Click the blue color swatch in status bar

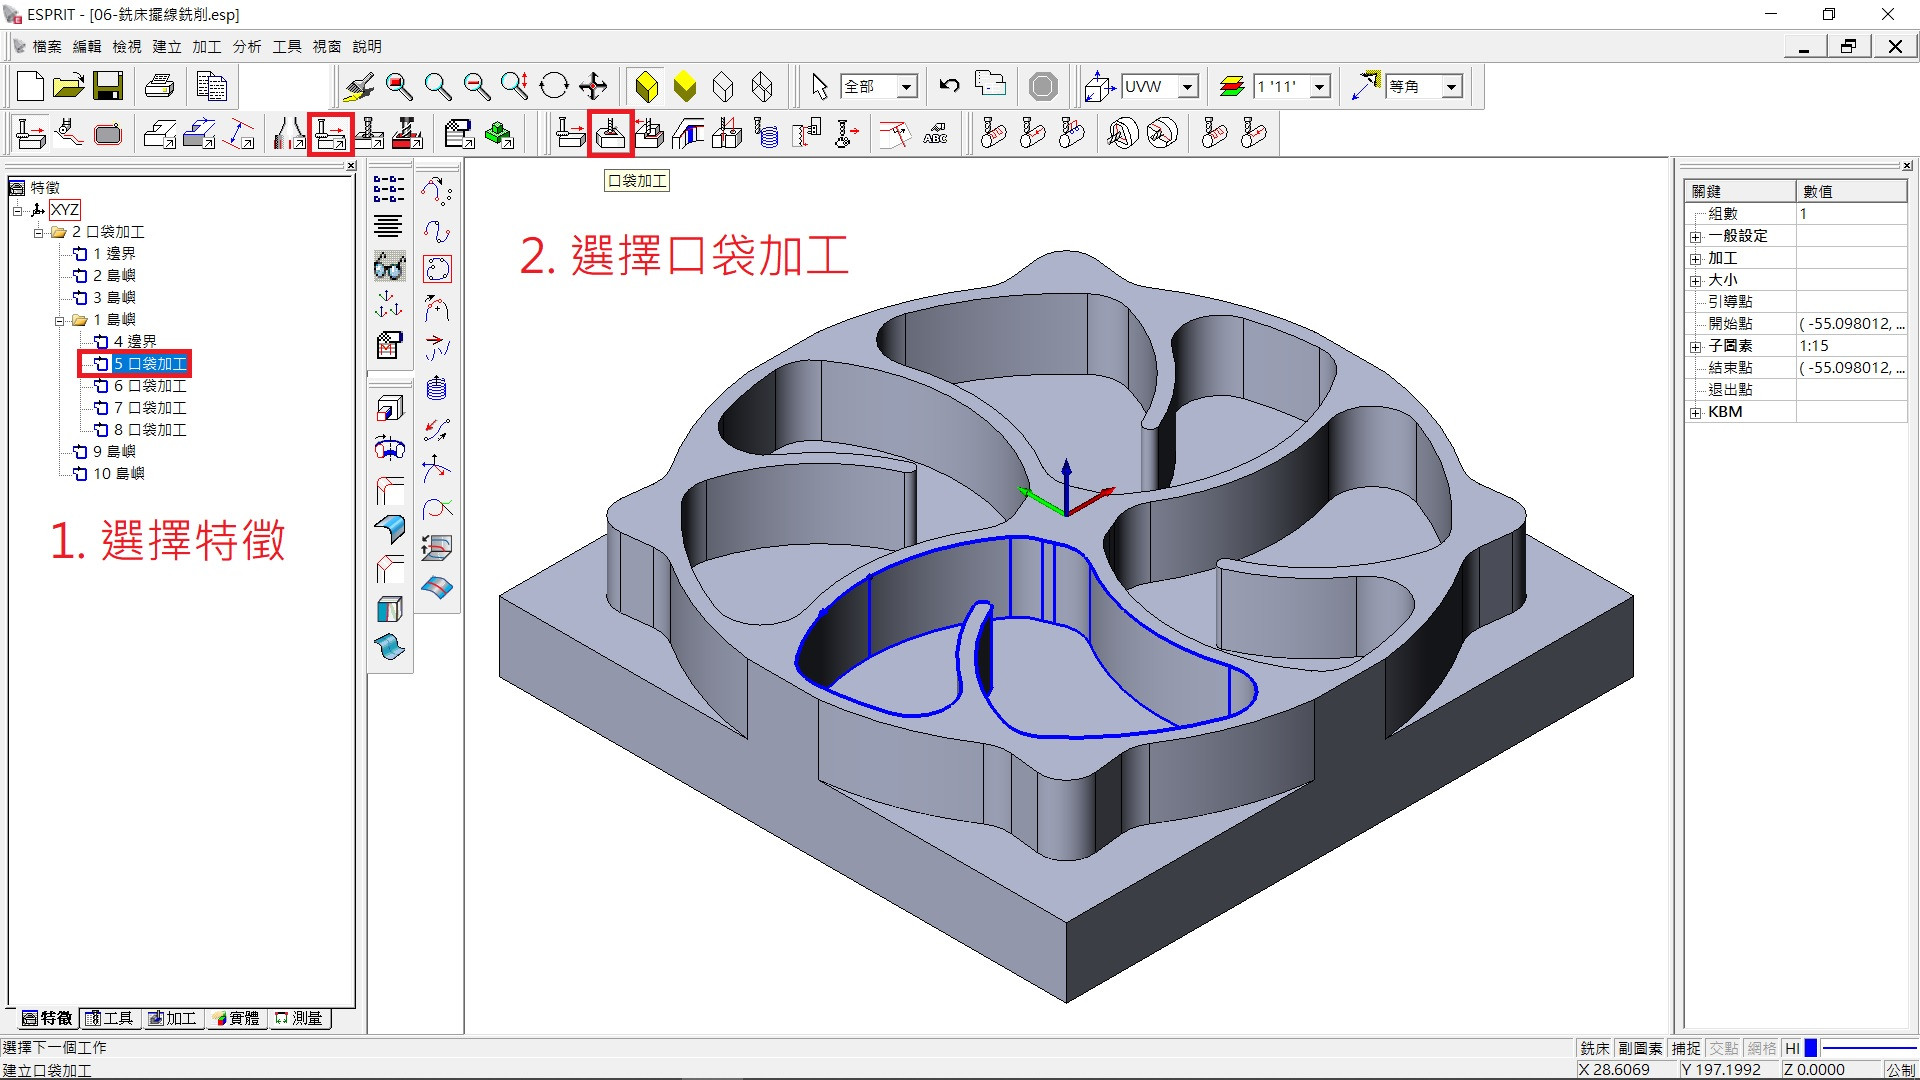[x=1810, y=1048]
